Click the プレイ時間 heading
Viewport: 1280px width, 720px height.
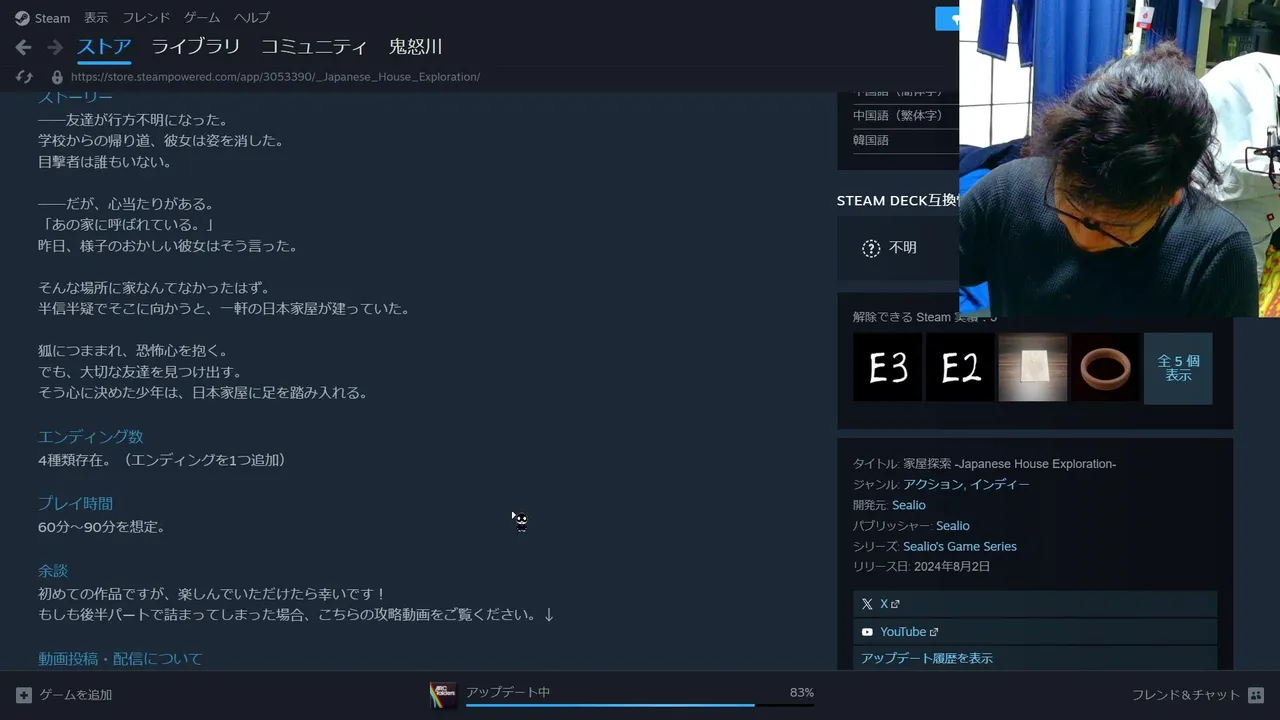75,504
